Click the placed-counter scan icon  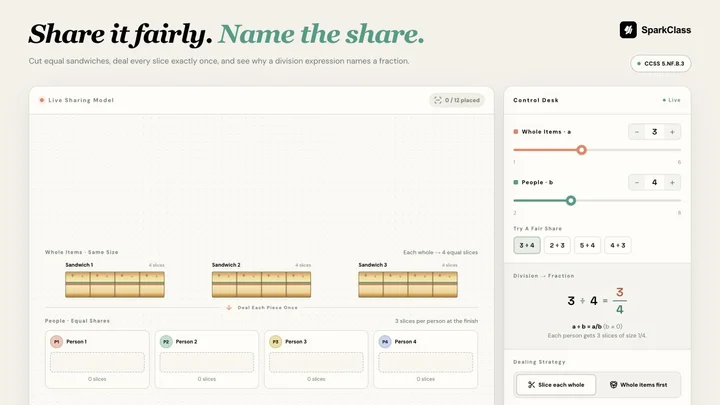[x=438, y=100]
